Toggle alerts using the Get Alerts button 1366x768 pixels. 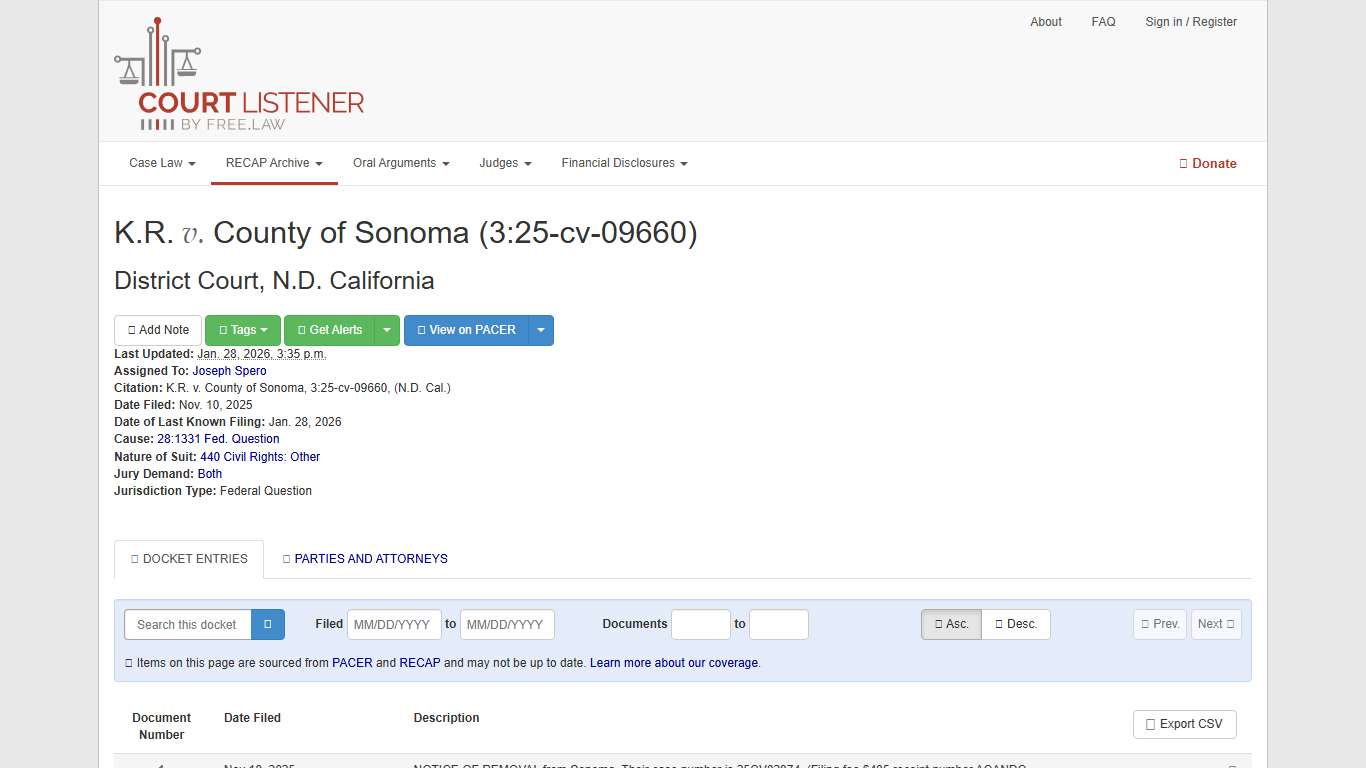coord(330,330)
